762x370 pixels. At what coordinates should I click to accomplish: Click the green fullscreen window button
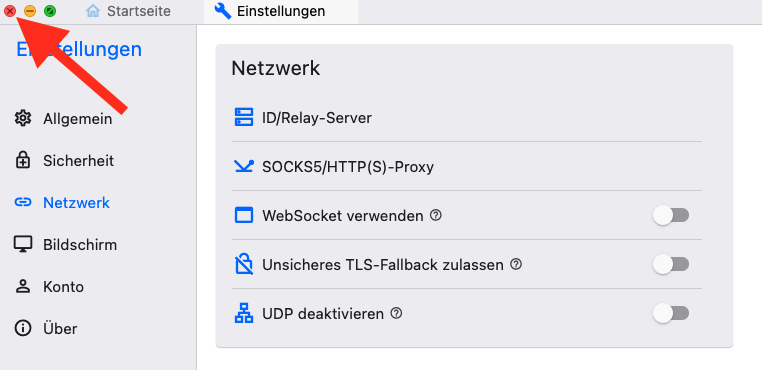[x=50, y=11]
